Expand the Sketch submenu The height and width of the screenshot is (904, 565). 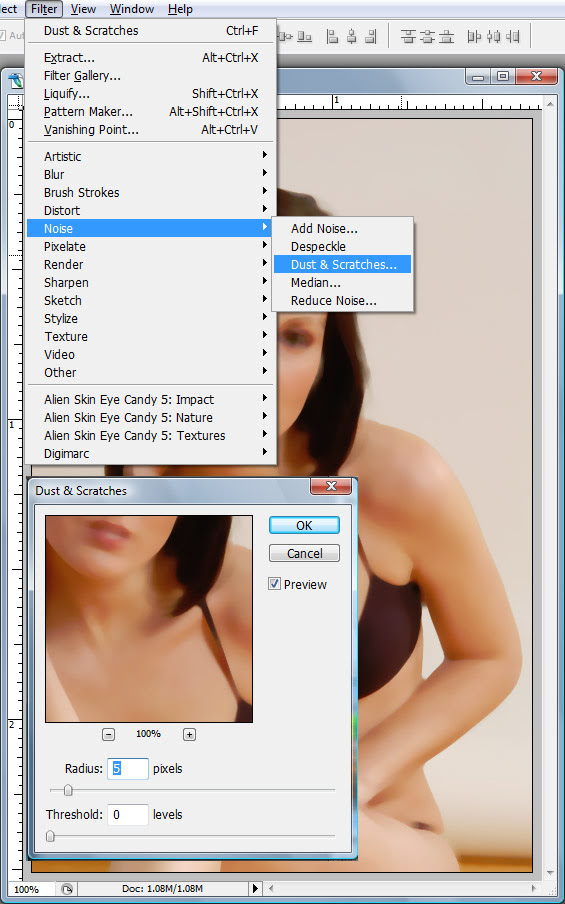[152, 300]
